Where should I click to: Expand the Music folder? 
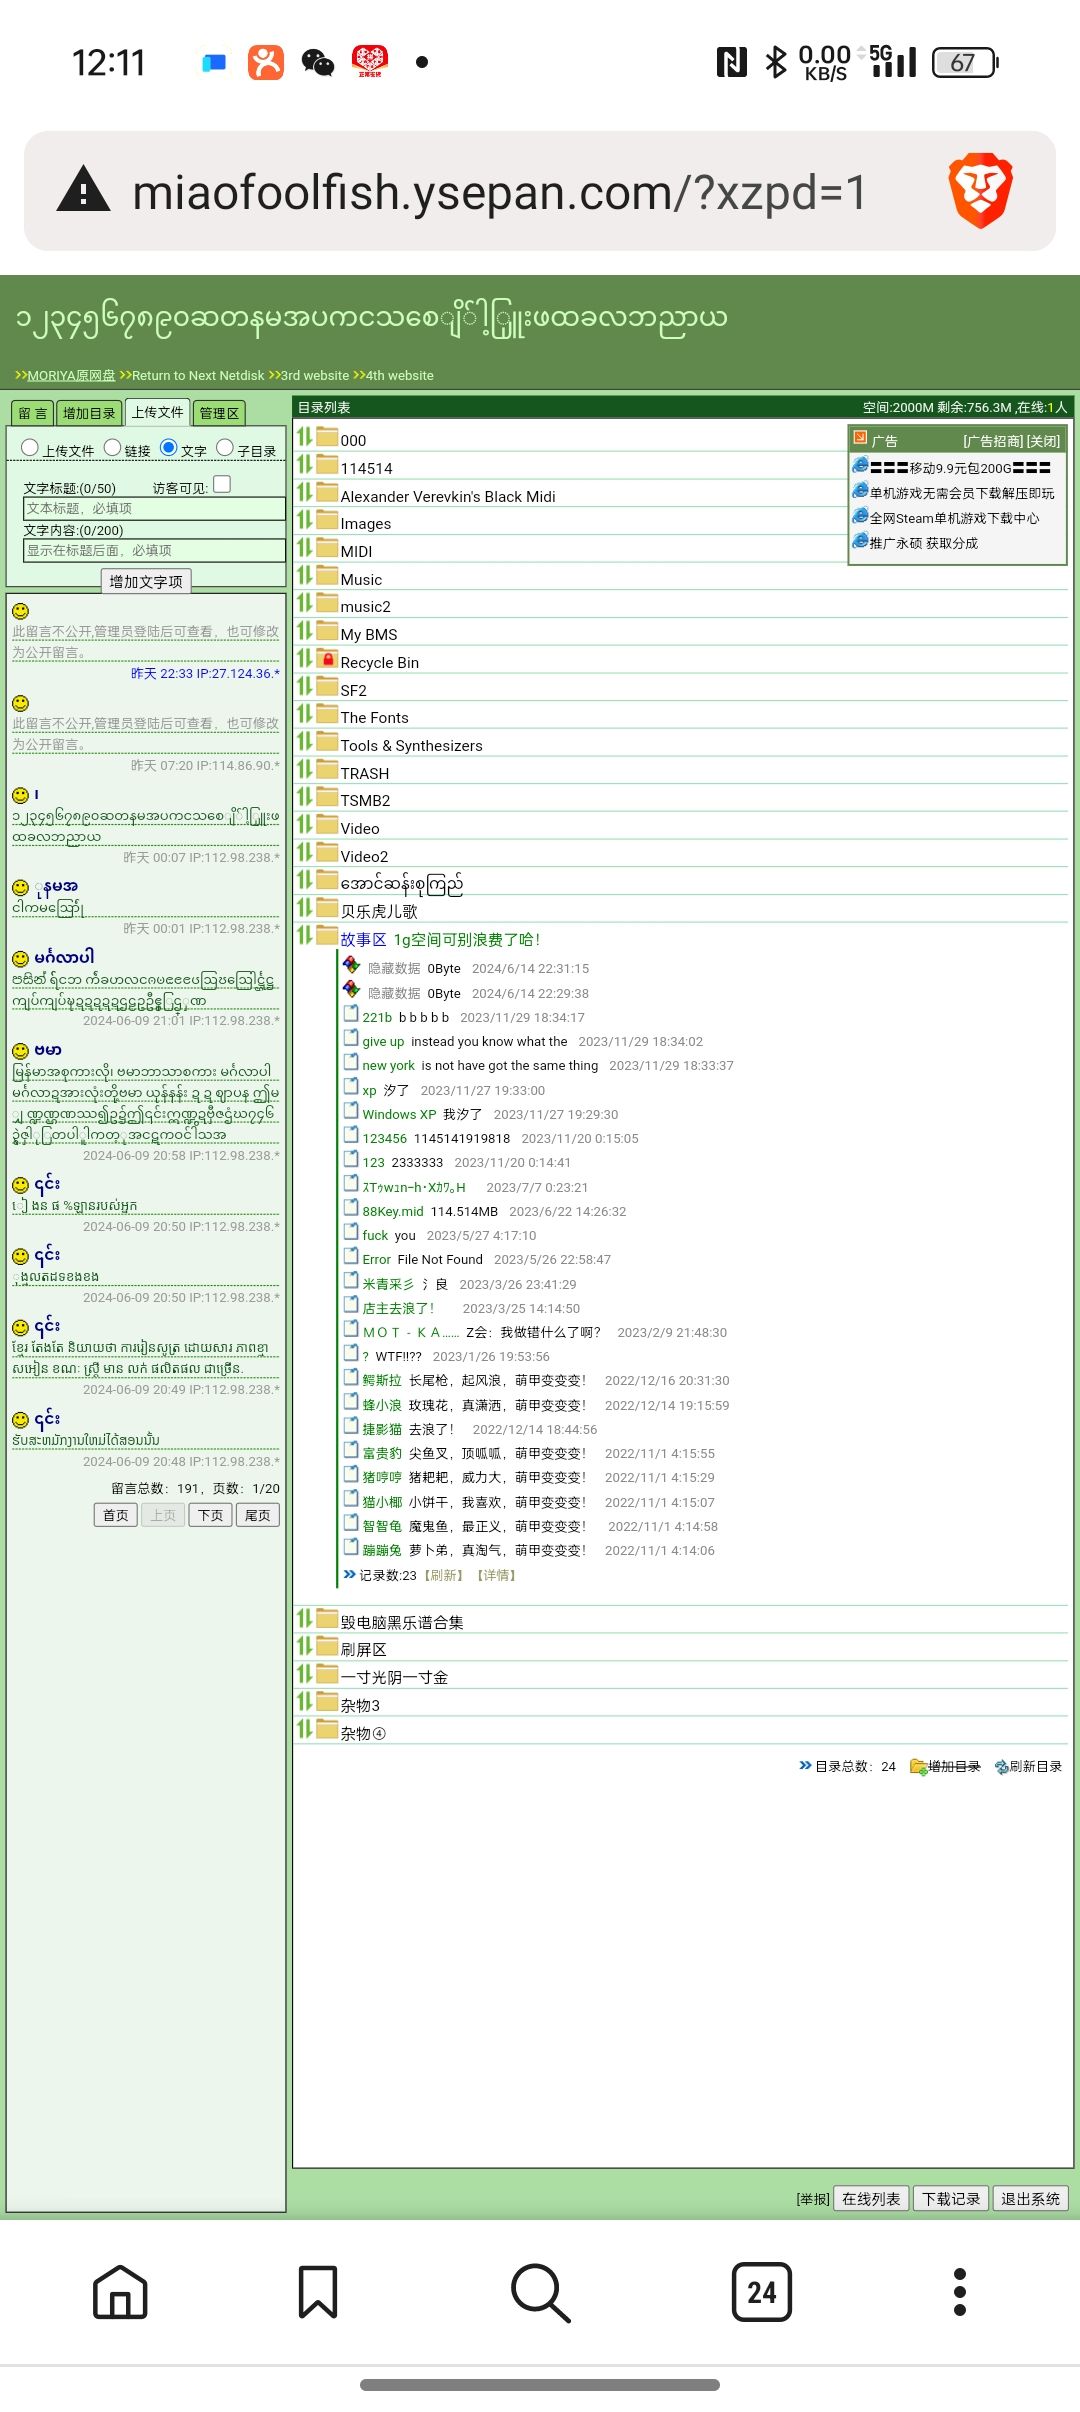(x=361, y=579)
